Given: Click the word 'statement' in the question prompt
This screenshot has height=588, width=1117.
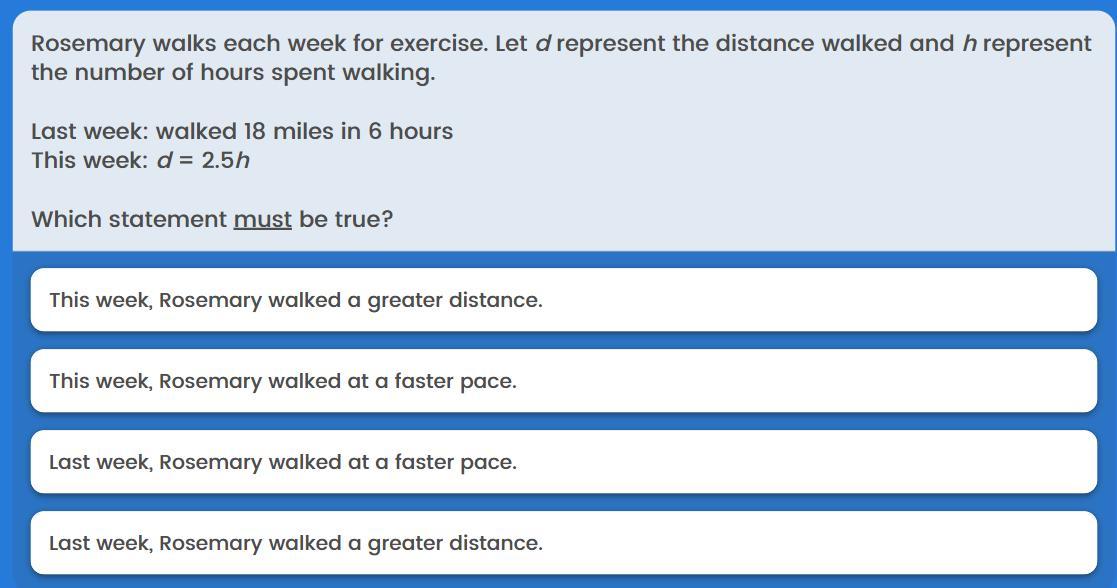Looking at the screenshot, I should 167,220.
